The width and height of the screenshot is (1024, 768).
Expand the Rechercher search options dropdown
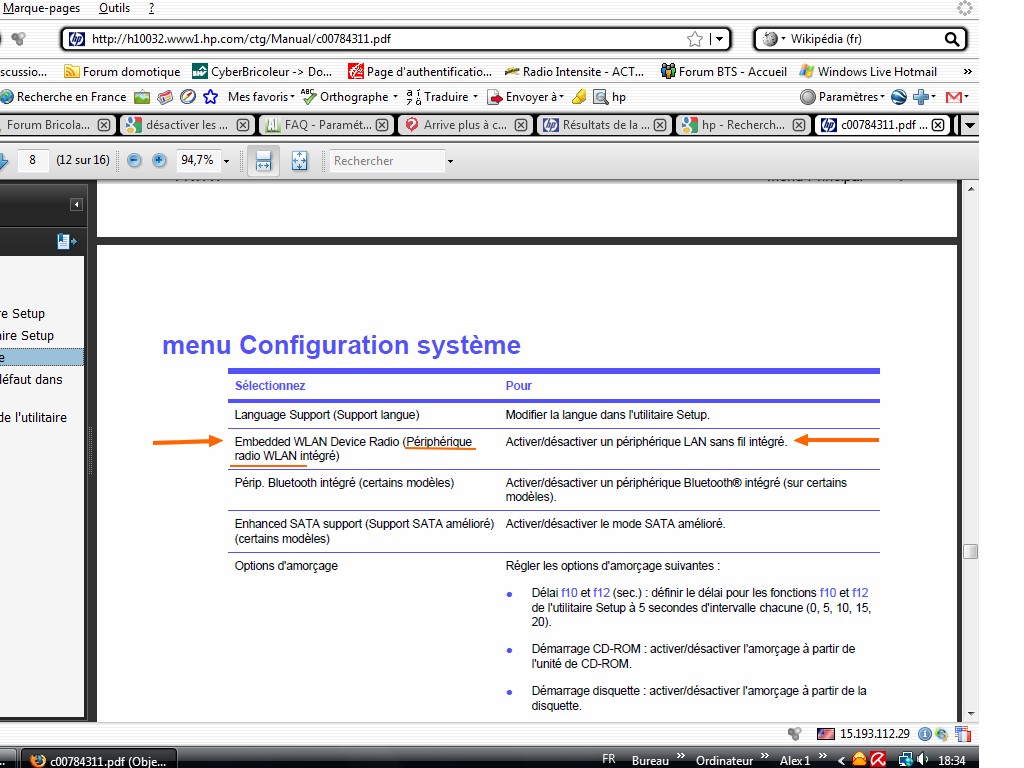(450, 161)
